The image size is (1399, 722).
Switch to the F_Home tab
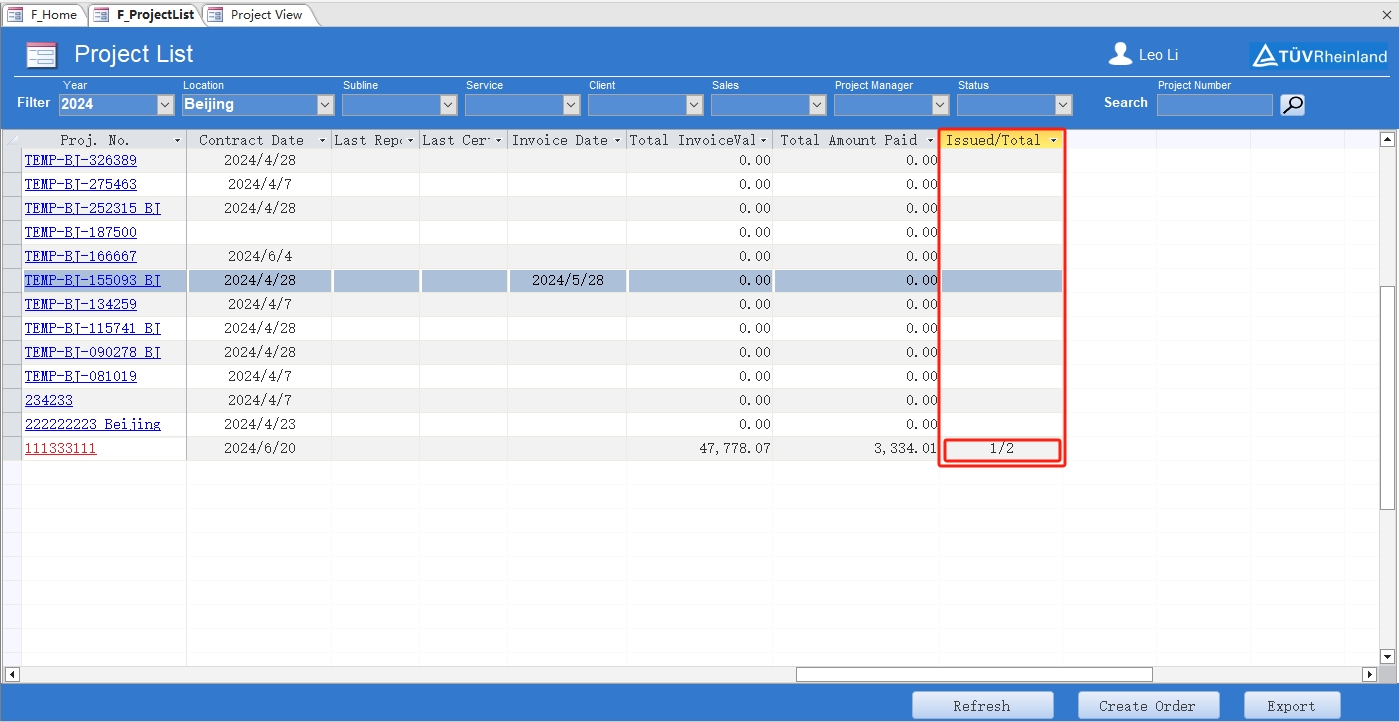pos(44,15)
